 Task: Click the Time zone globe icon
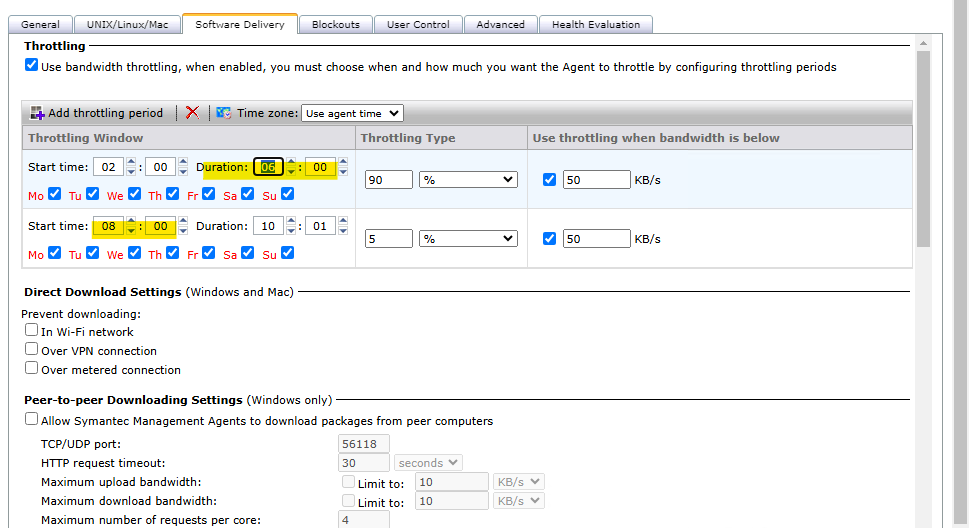(223, 114)
